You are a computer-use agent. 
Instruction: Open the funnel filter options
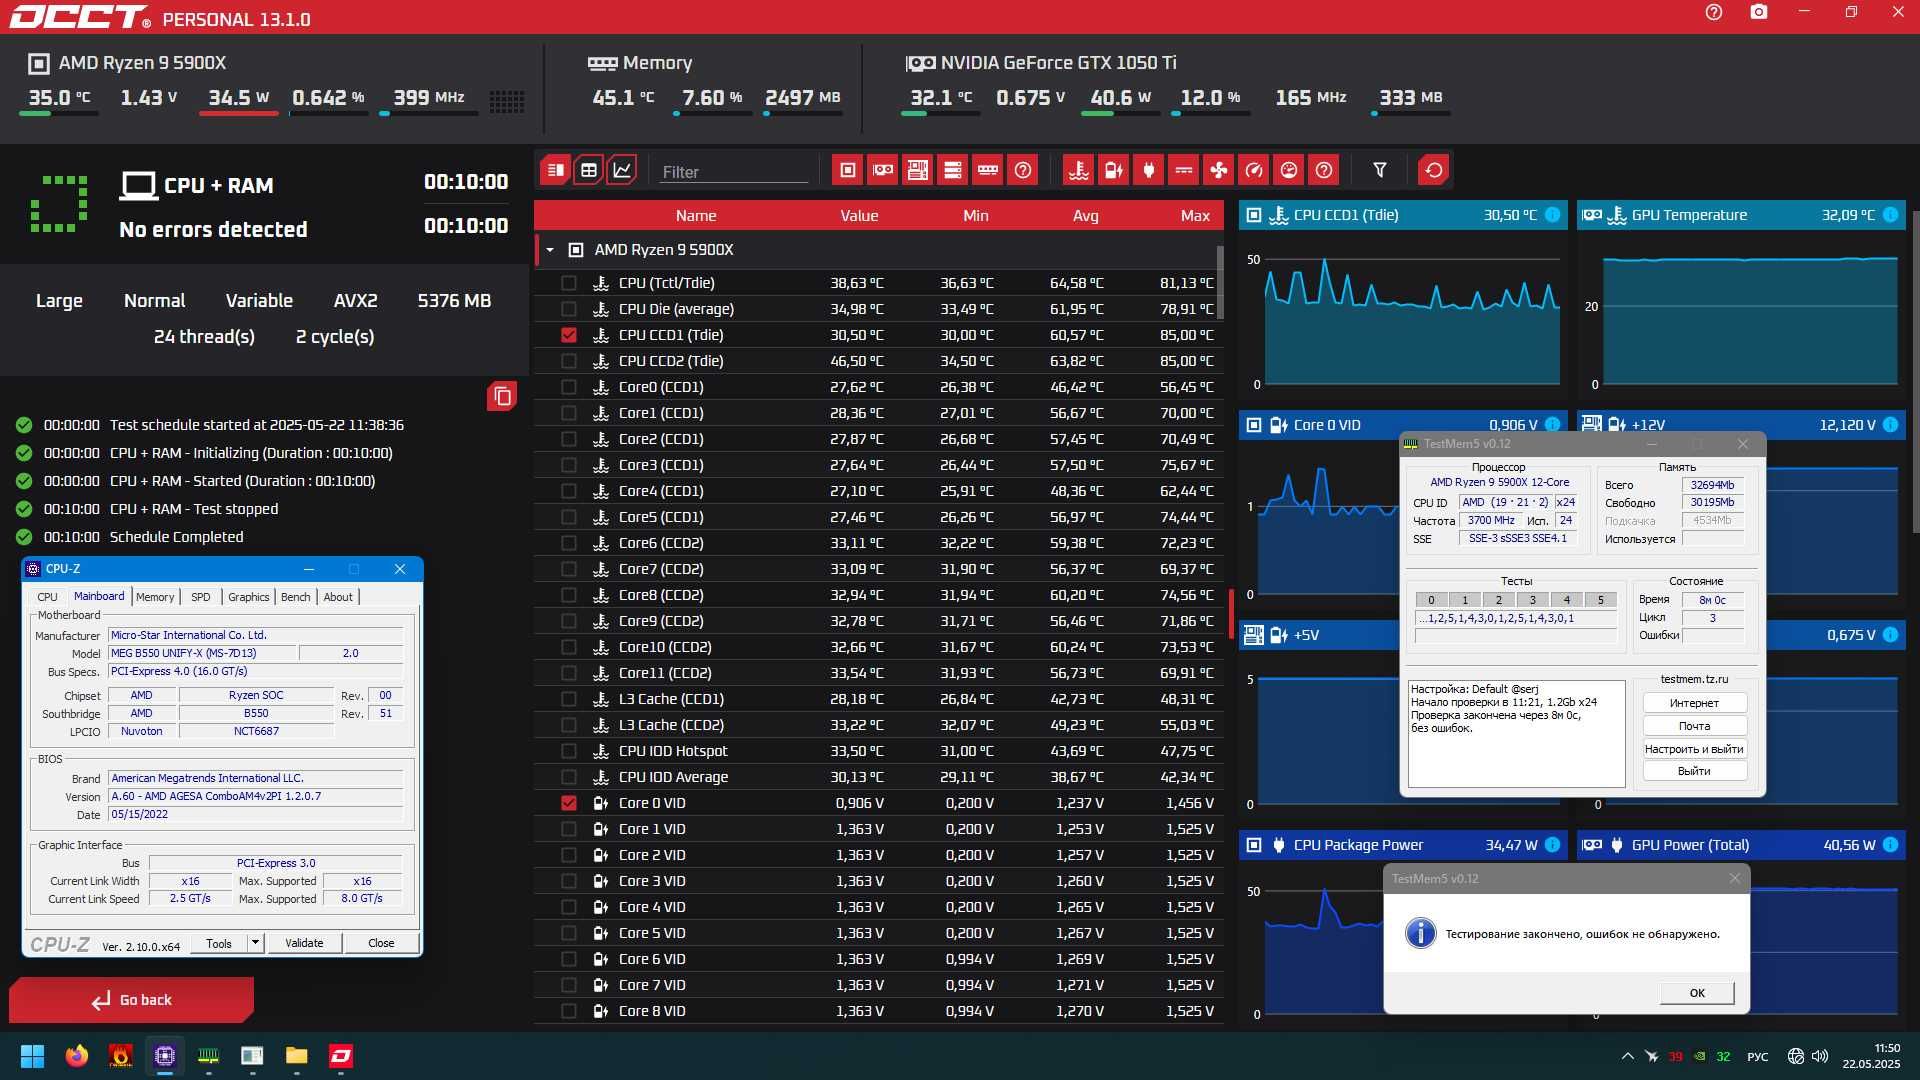pos(1379,170)
